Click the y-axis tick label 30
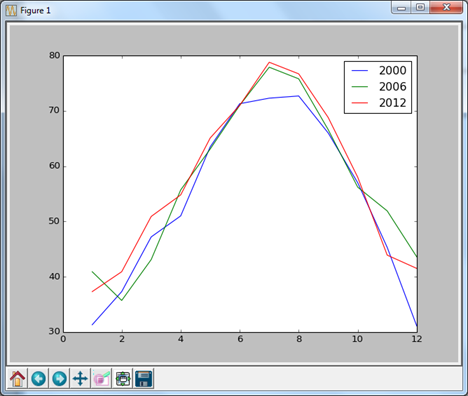This screenshot has width=468, height=396. point(55,332)
